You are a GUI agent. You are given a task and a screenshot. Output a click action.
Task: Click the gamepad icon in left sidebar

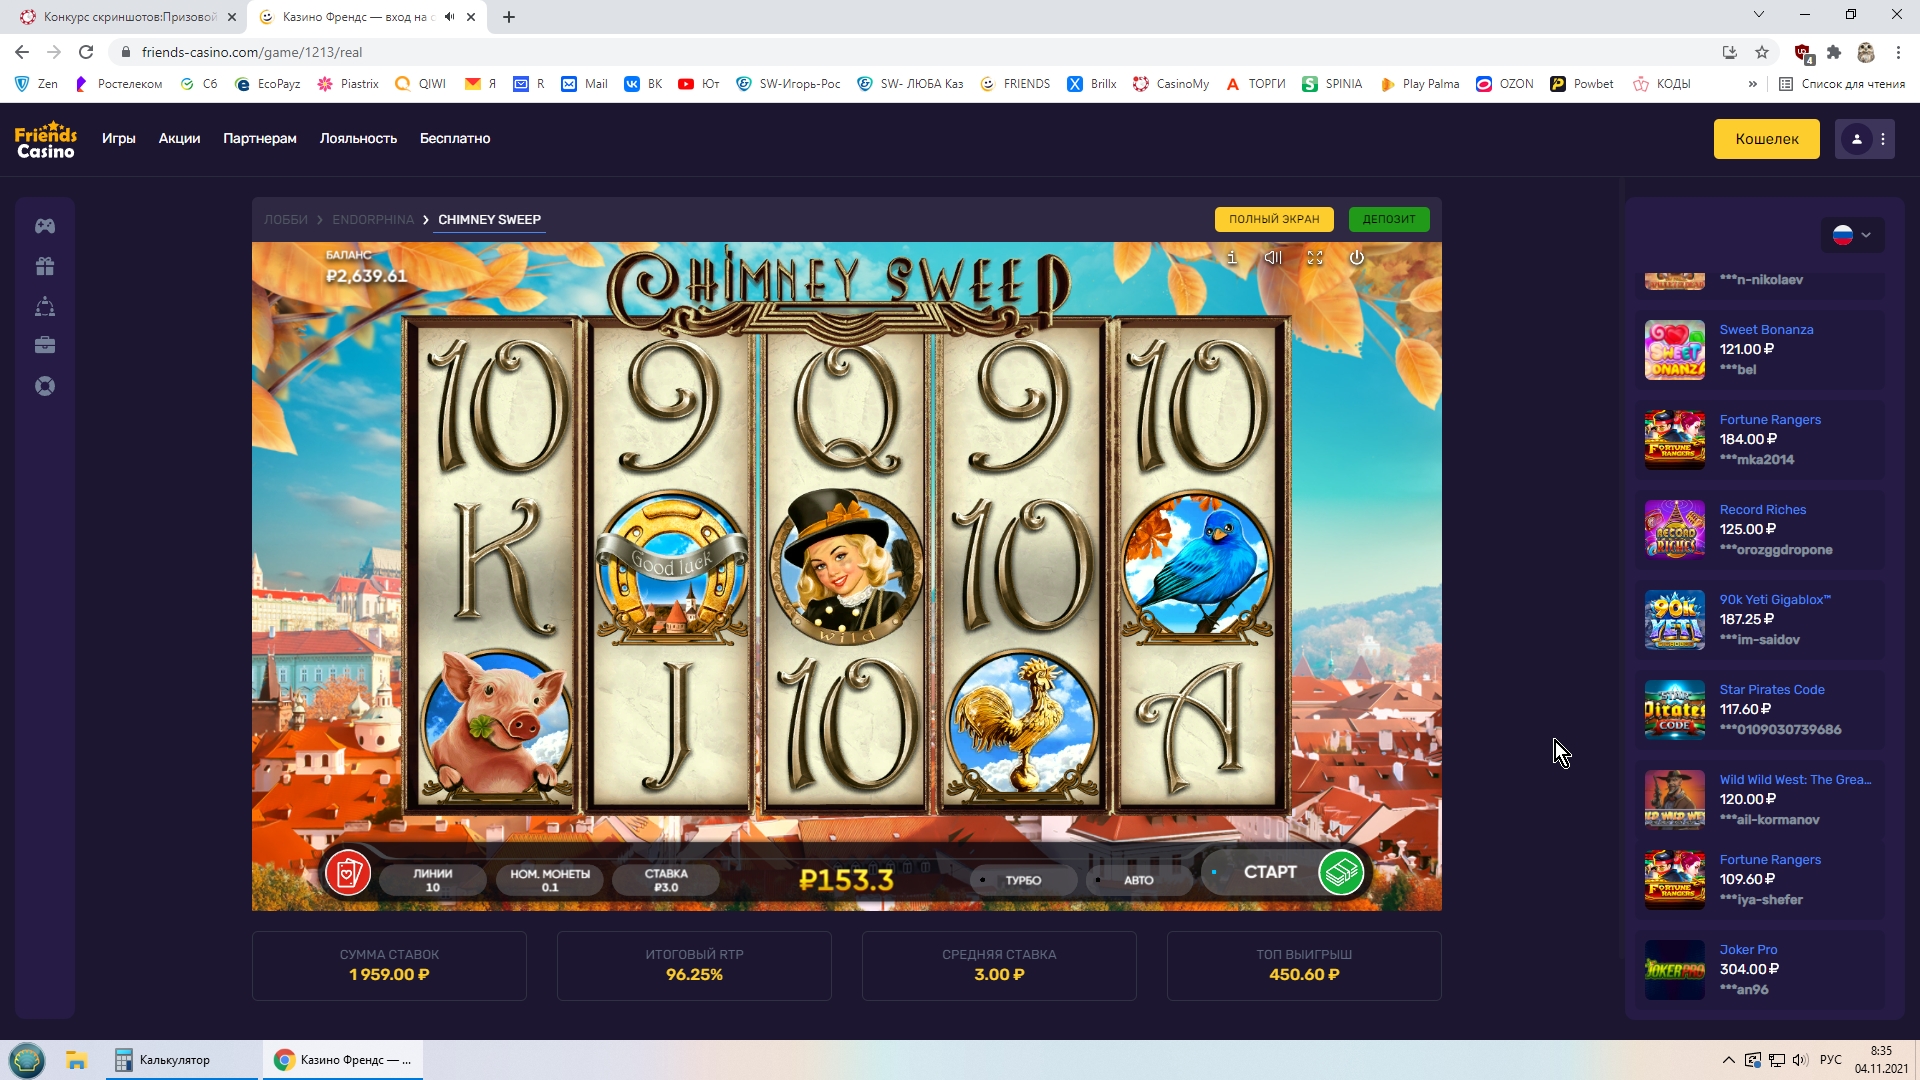coord(45,226)
